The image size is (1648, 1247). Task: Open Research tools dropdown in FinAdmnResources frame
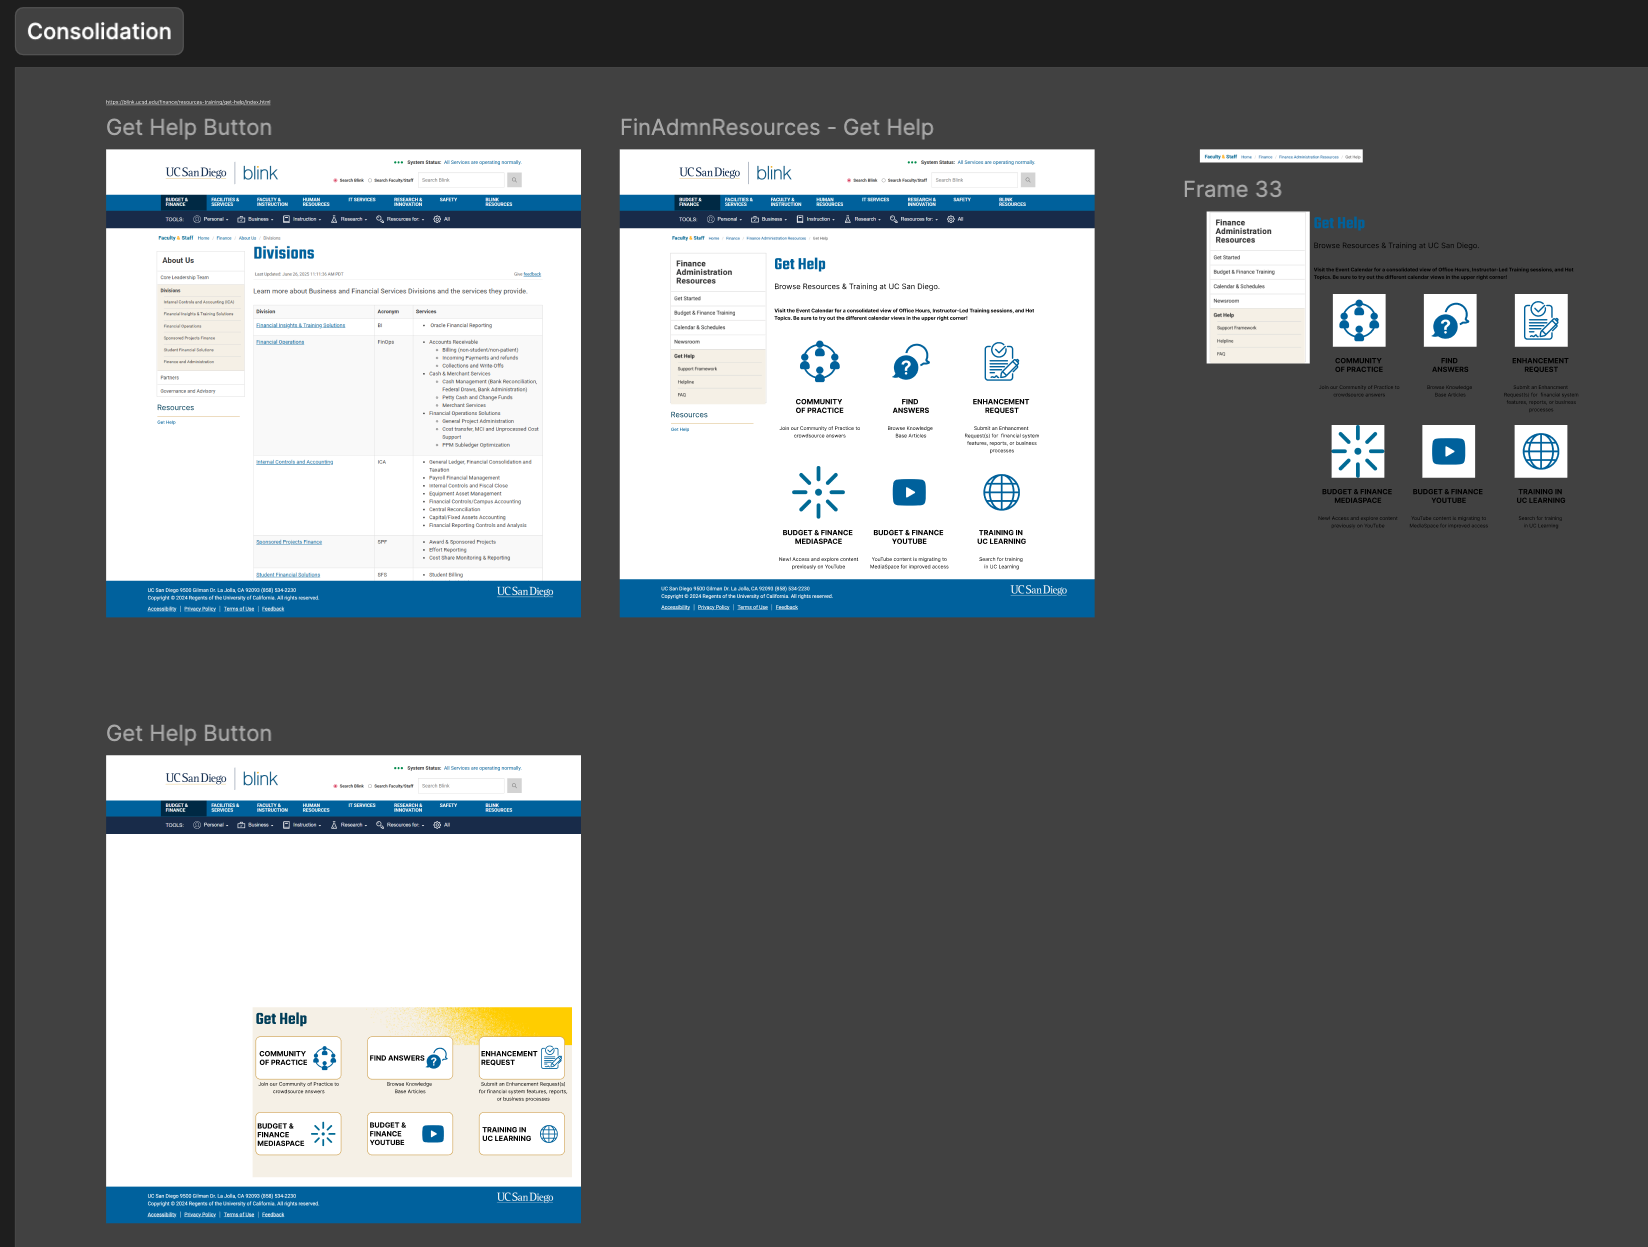coord(863,219)
